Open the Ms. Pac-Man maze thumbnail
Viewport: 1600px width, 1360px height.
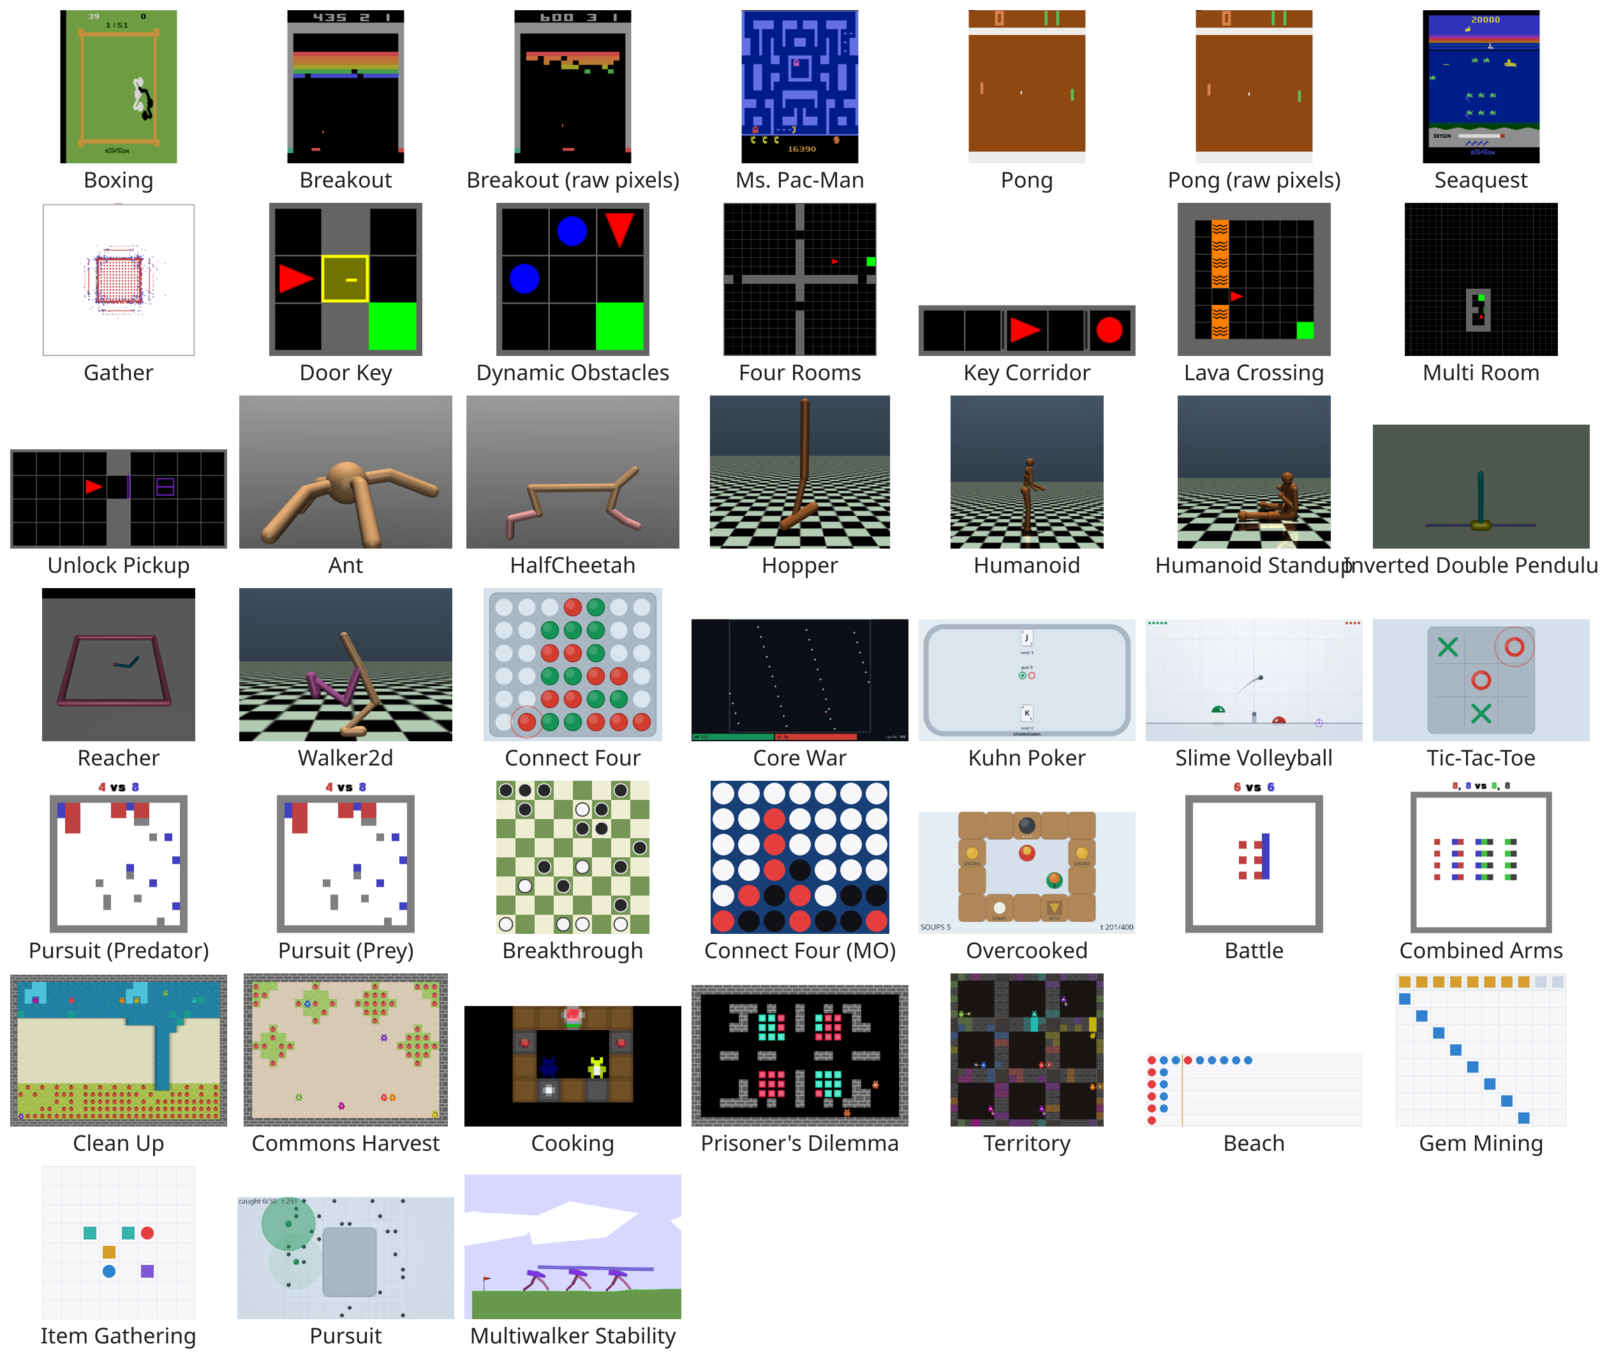click(800, 87)
